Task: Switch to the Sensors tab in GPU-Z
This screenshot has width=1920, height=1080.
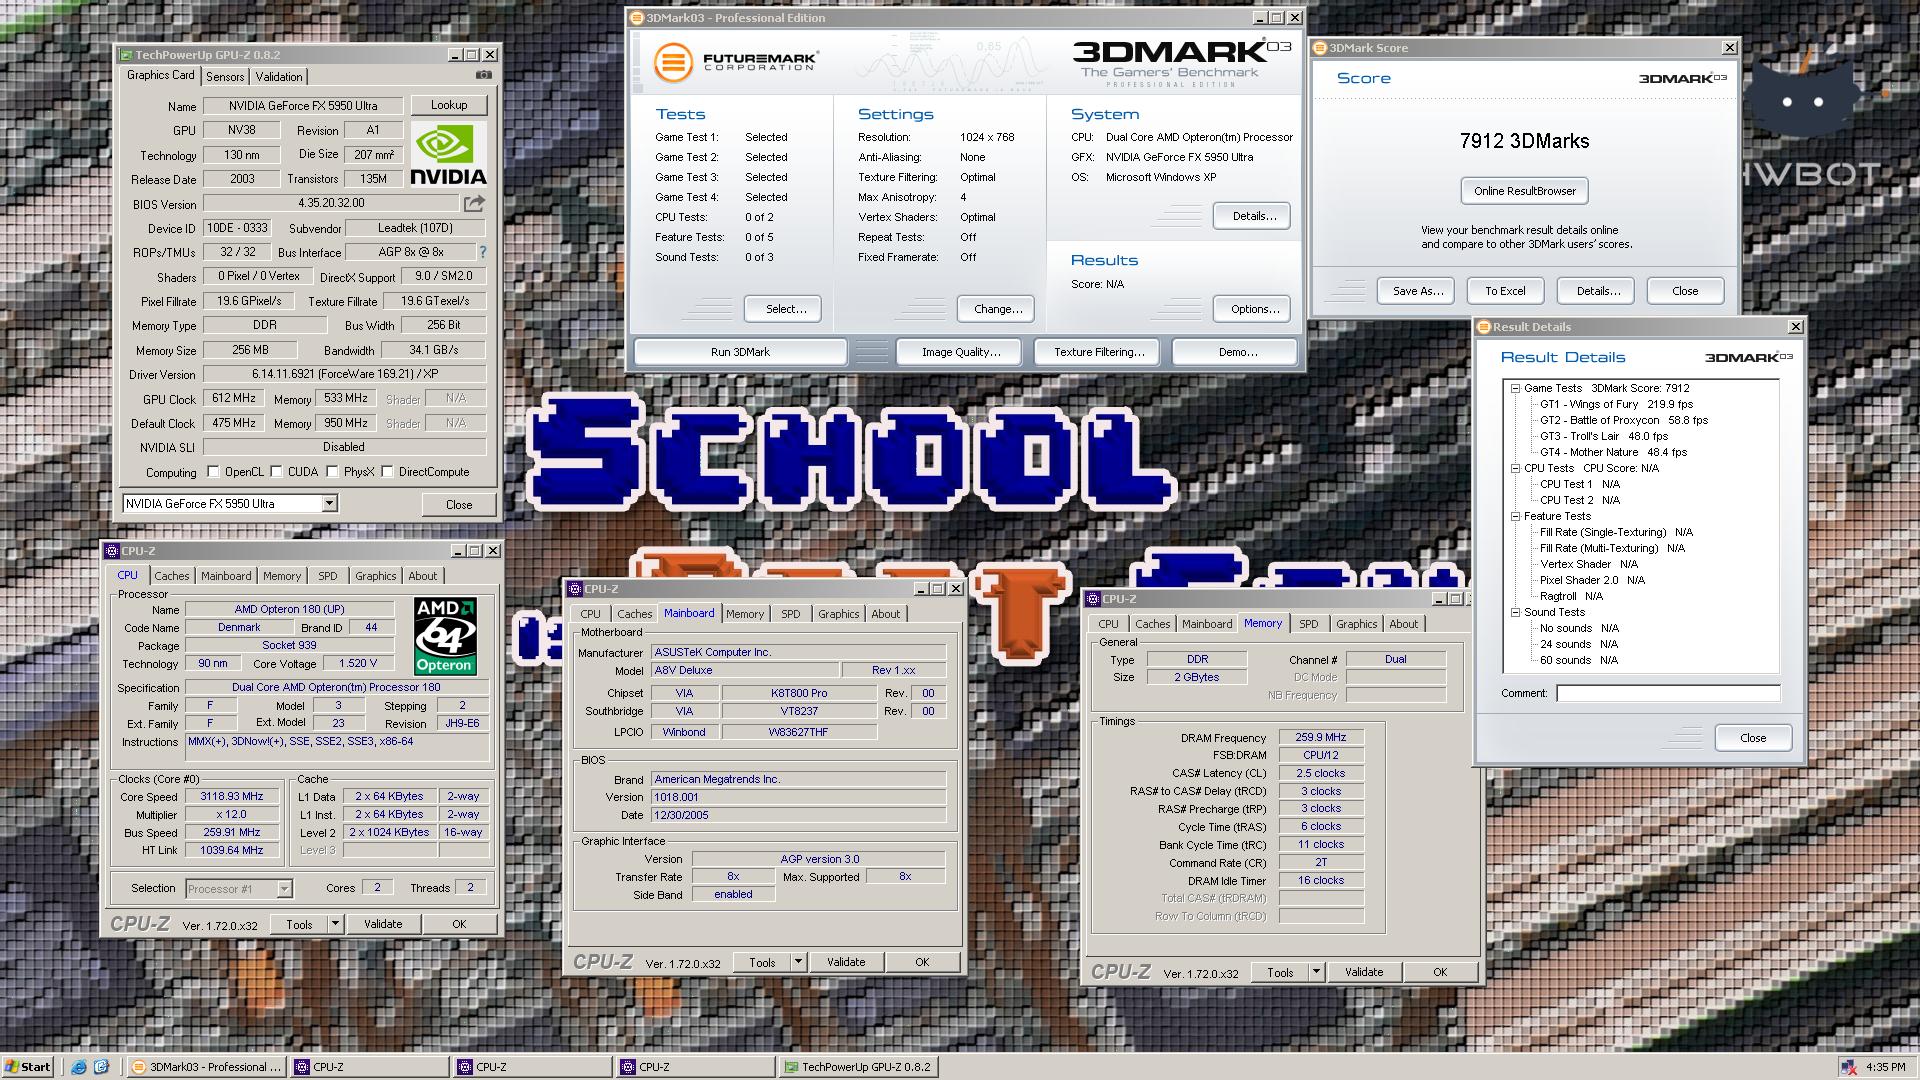Action: pos(225,77)
